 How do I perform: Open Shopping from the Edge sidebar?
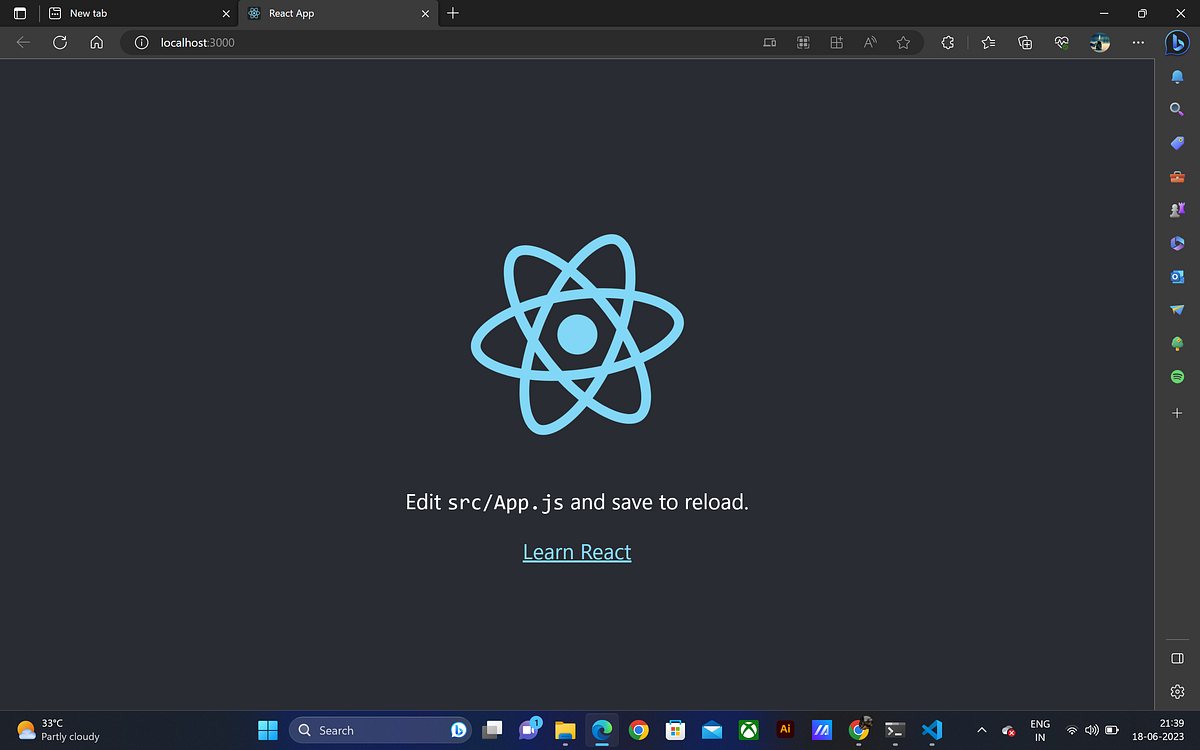click(1176, 143)
